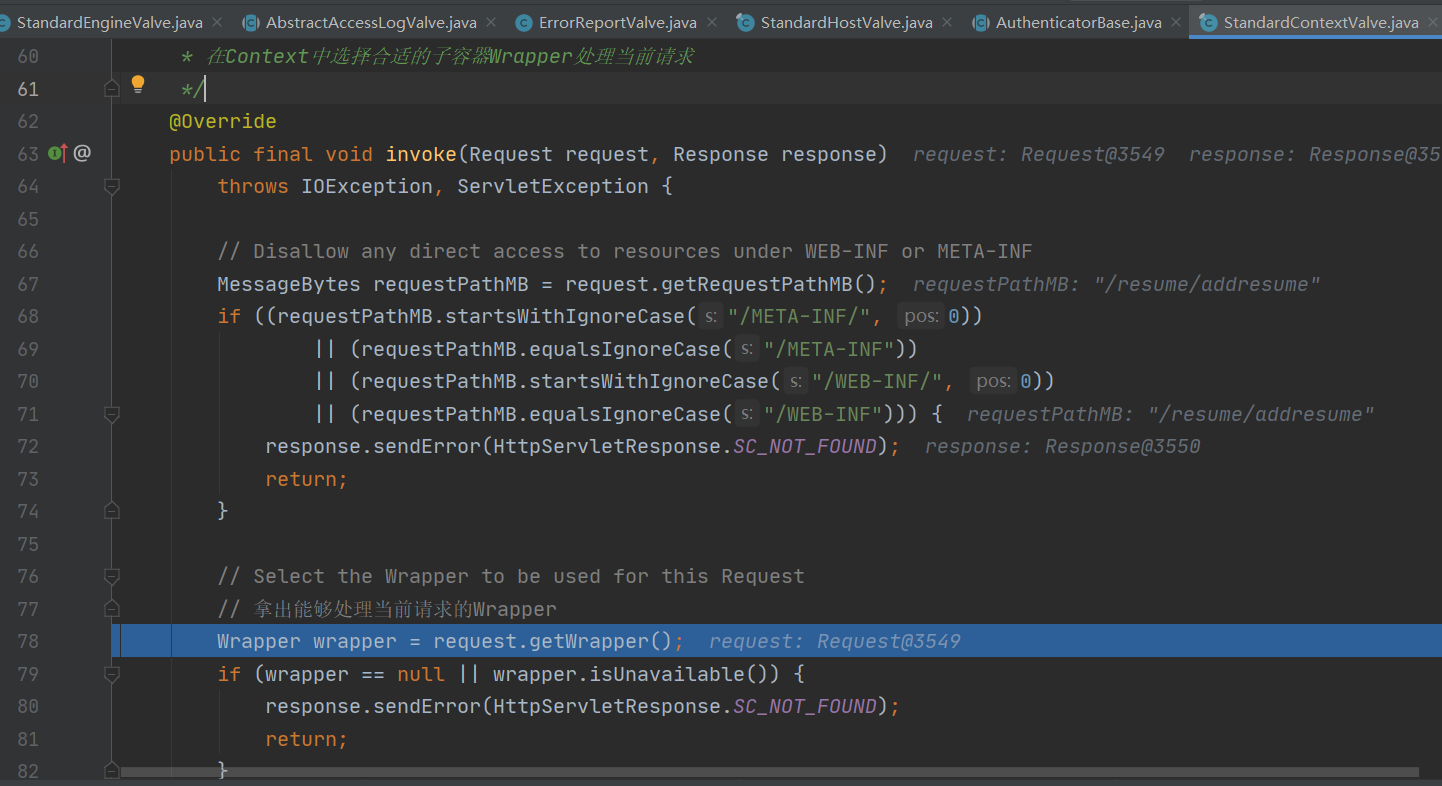The image size is (1442, 786).
Task: Collapse the if-block fold marker on line 79
Action: (x=112, y=674)
